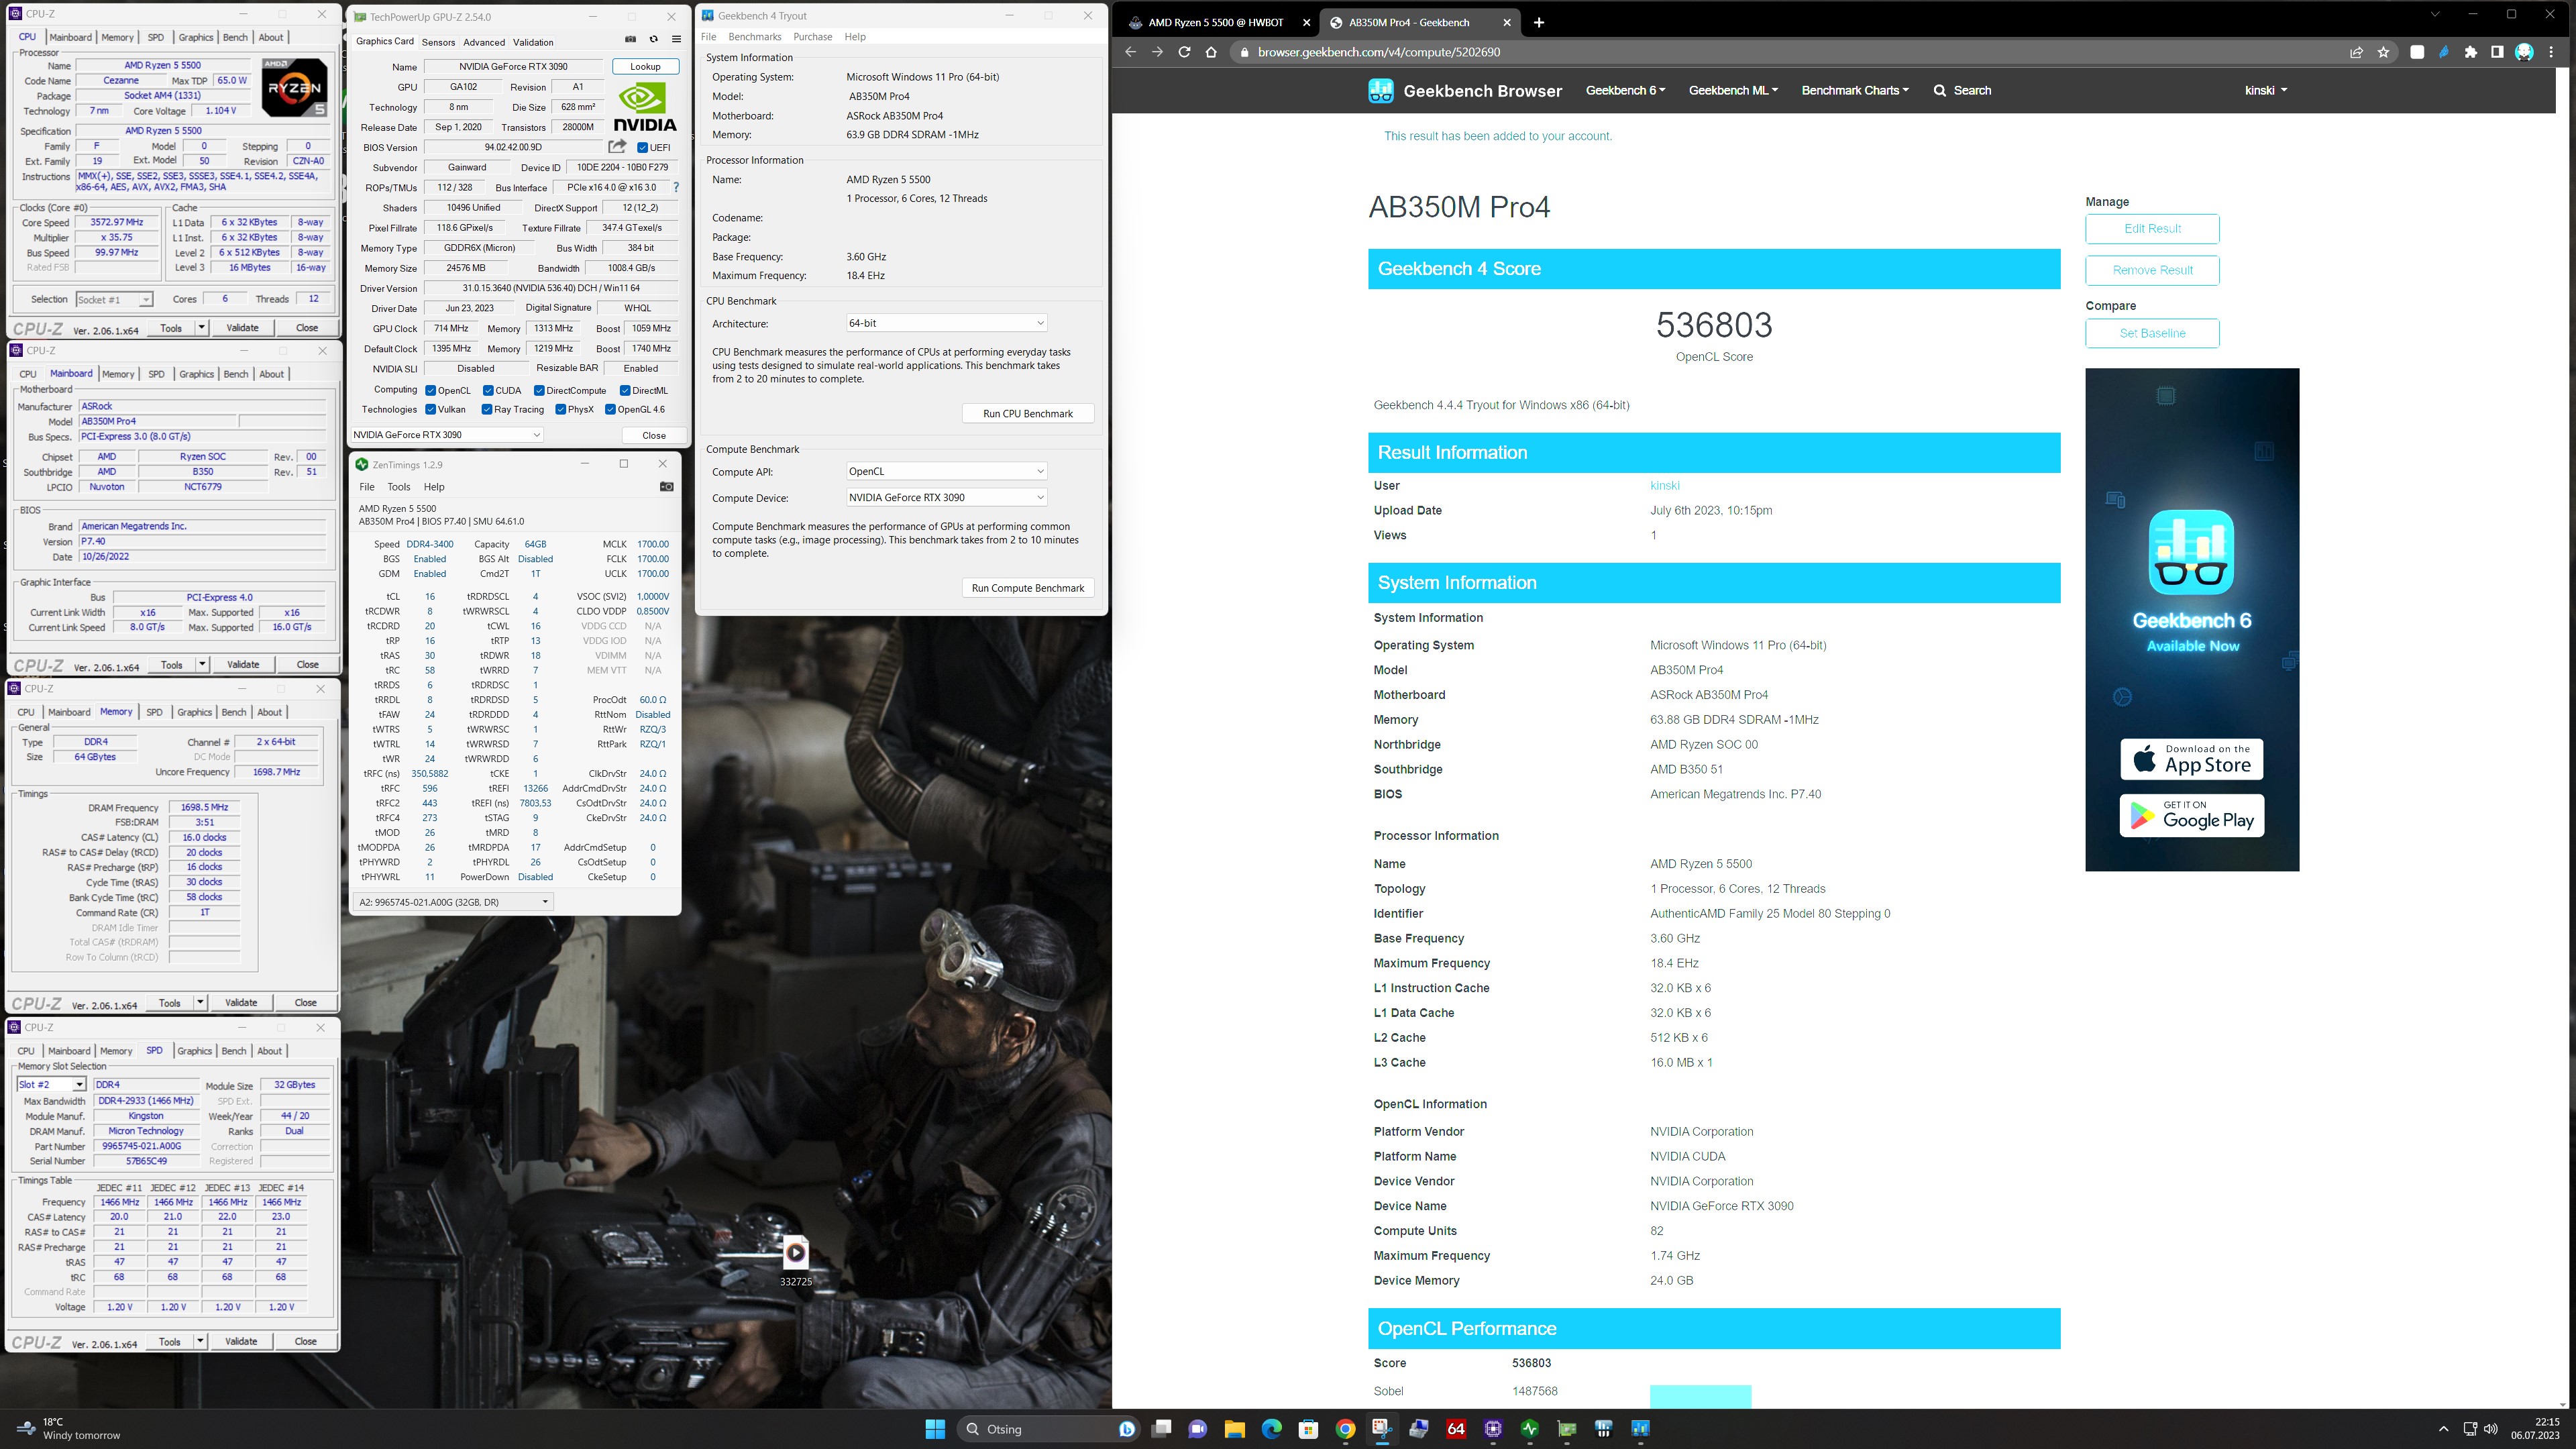Toggle the PhysX checkbox
Screen dimensions: 2576x1449
pyautogui.click(x=561, y=409)
